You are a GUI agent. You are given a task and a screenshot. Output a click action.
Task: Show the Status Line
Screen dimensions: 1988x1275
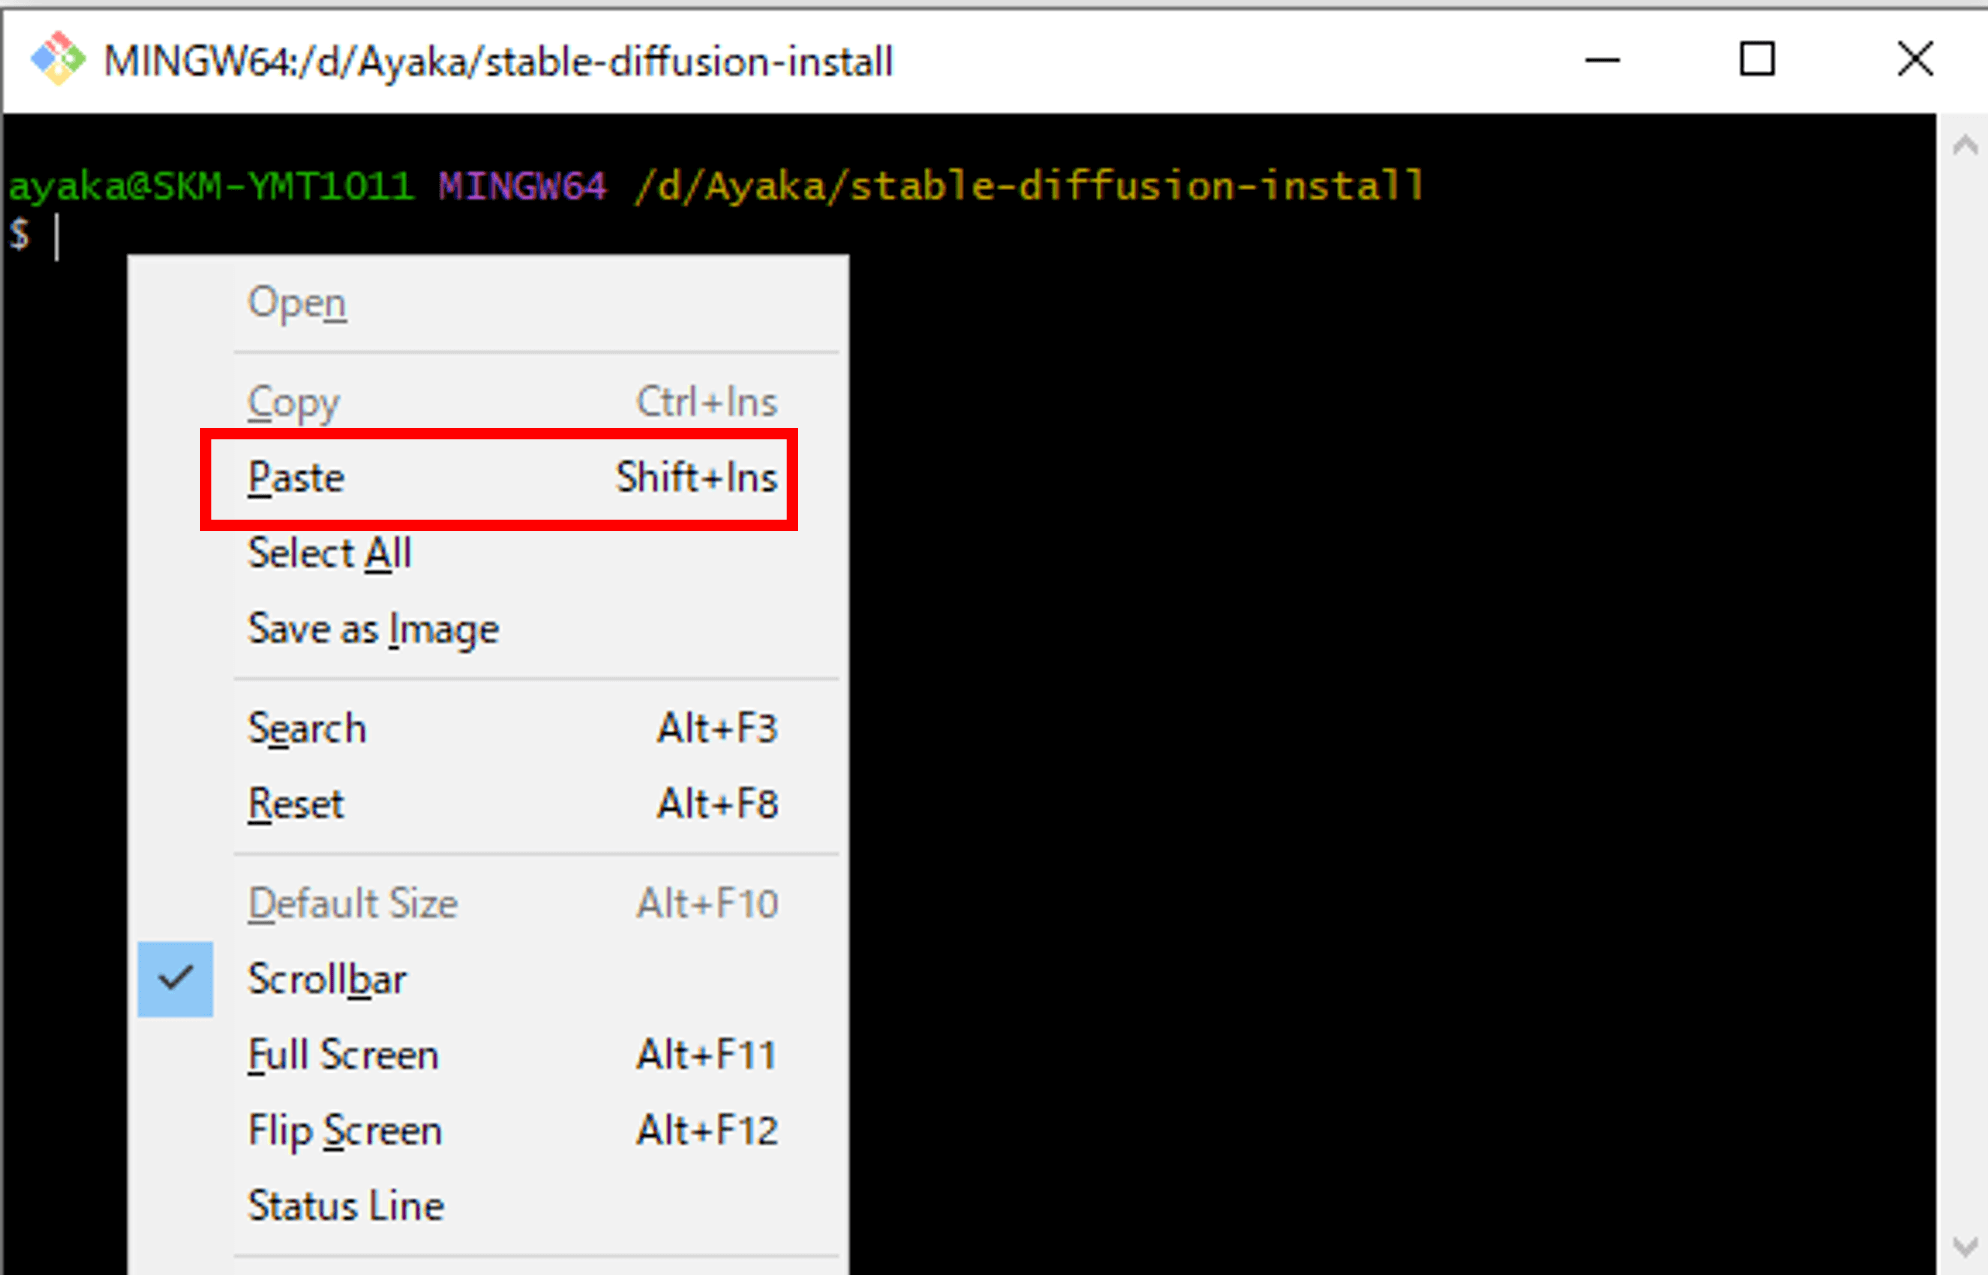tap(346, 1205)
